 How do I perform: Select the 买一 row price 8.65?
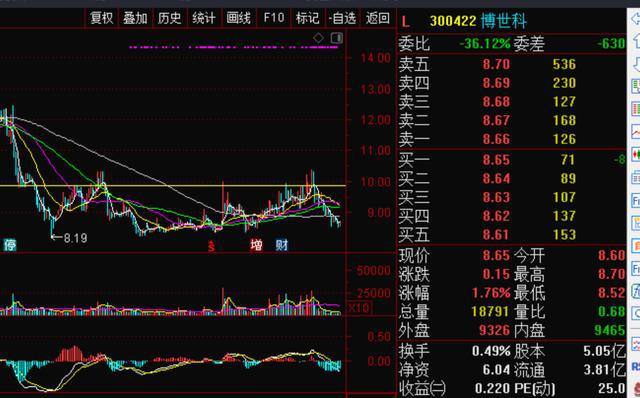[x=496, y=160]
